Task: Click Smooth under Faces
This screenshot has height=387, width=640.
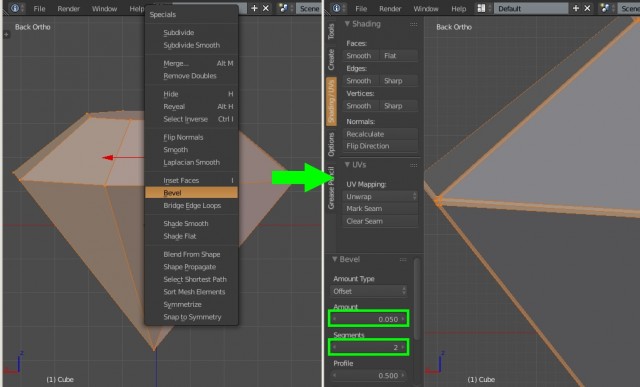Action: point(361,56)
